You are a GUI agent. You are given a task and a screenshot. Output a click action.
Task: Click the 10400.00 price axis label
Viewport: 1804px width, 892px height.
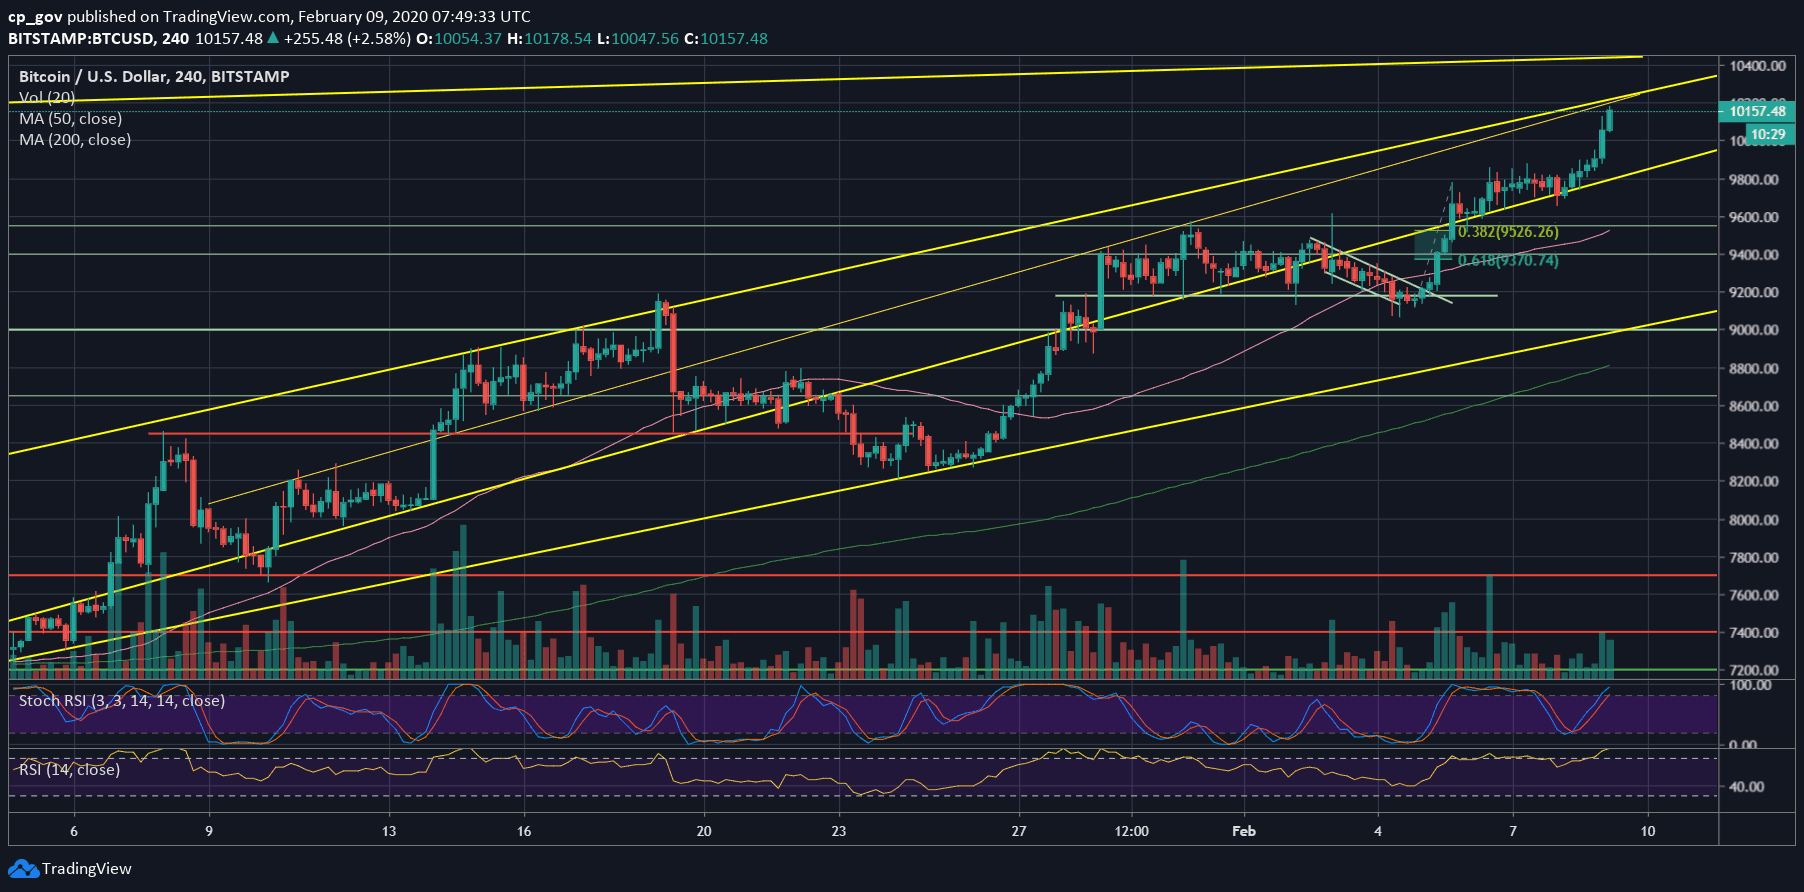tap(1758, 66)
